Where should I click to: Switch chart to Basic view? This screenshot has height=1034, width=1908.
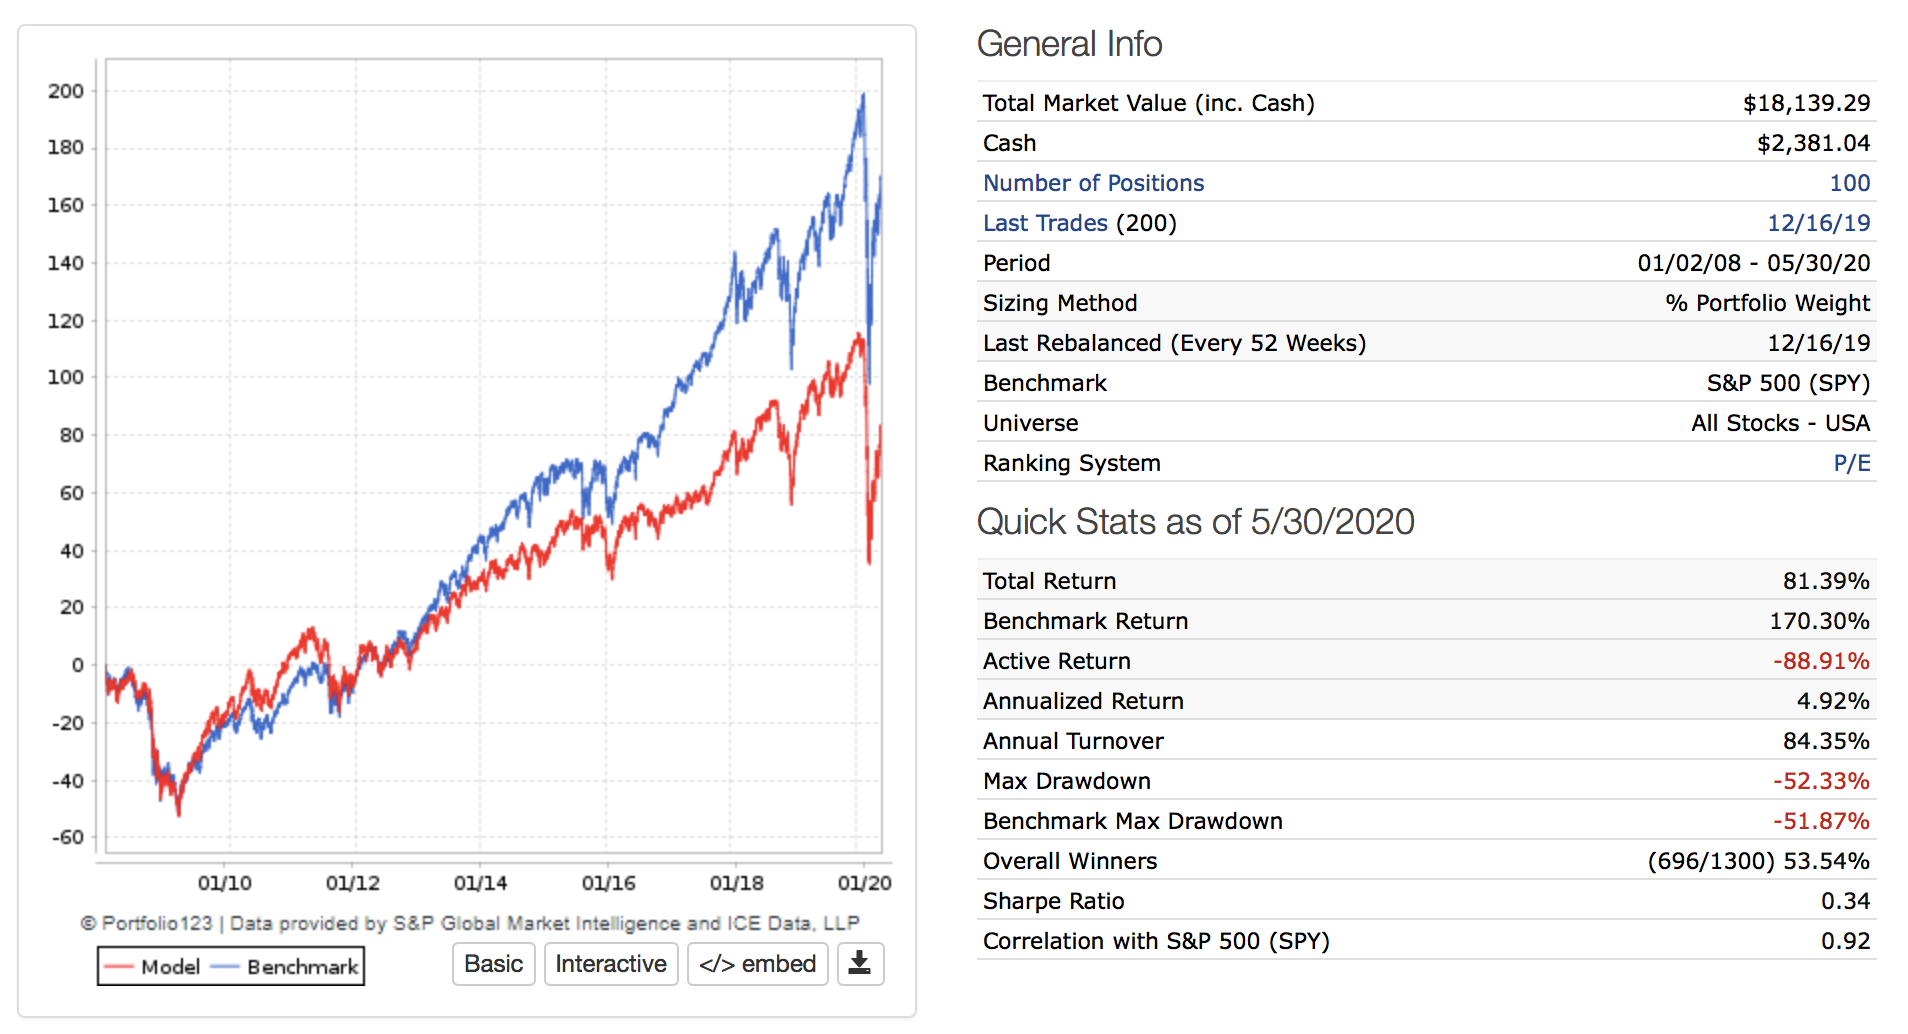(x=493, y=964)
